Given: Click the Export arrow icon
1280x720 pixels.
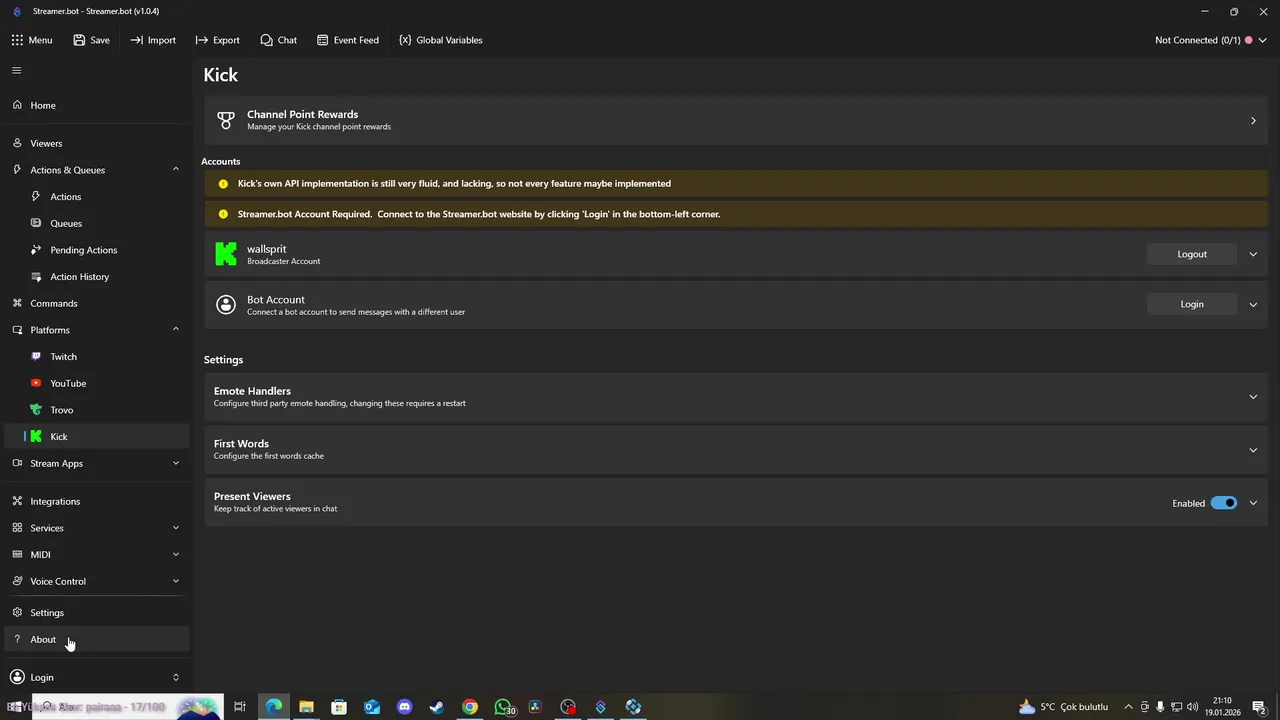Looking at the screenshot, I should [202, 40].
